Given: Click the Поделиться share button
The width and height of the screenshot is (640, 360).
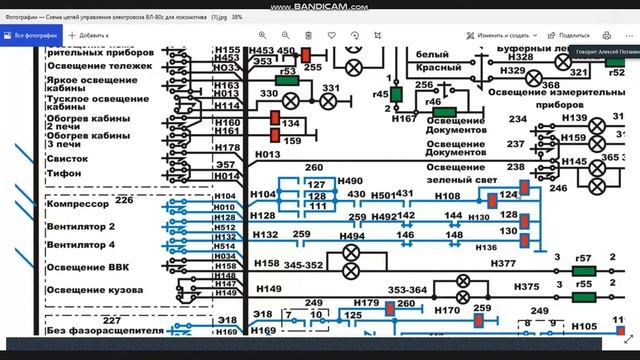Looking at the screenshot, I should tap(569, 36).
